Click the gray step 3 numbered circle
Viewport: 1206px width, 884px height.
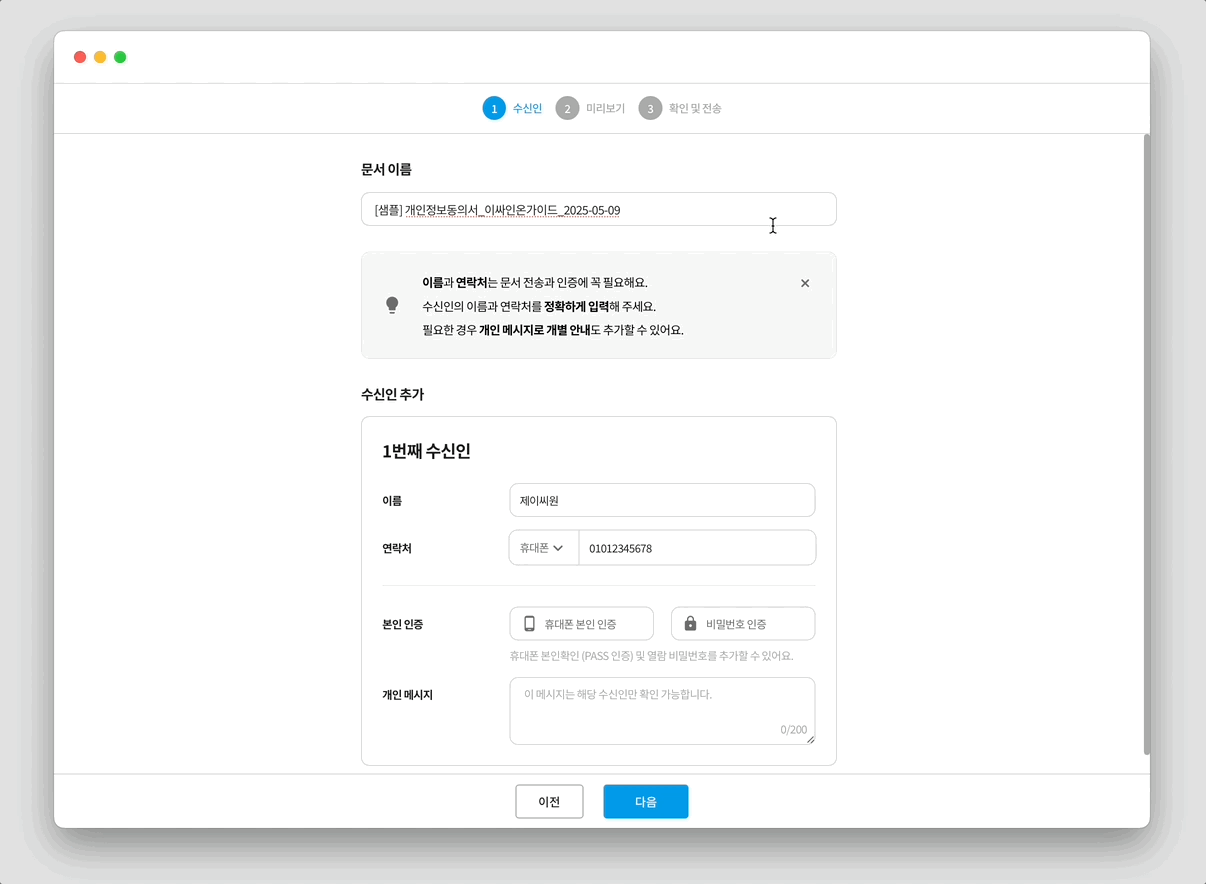[652, 108]
